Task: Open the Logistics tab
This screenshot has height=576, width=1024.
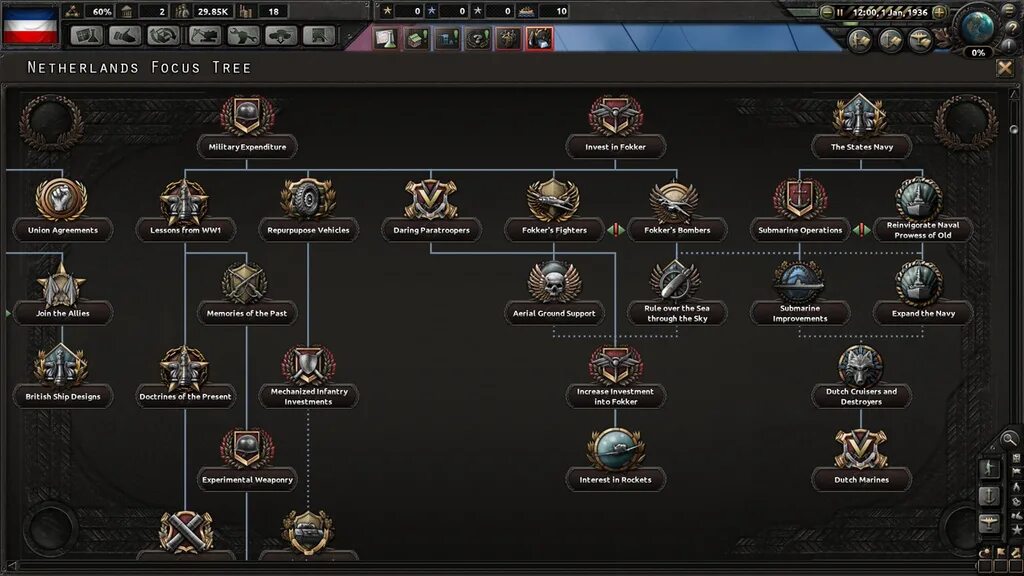Action: (x=319, y=36)
